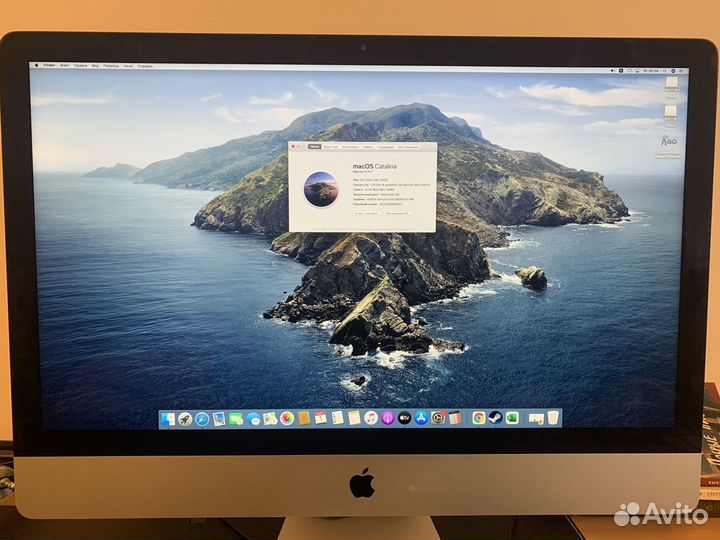Screen dimensions: 720x540
Task: Open the Вид menu
Action: click(x=95, y=66)
